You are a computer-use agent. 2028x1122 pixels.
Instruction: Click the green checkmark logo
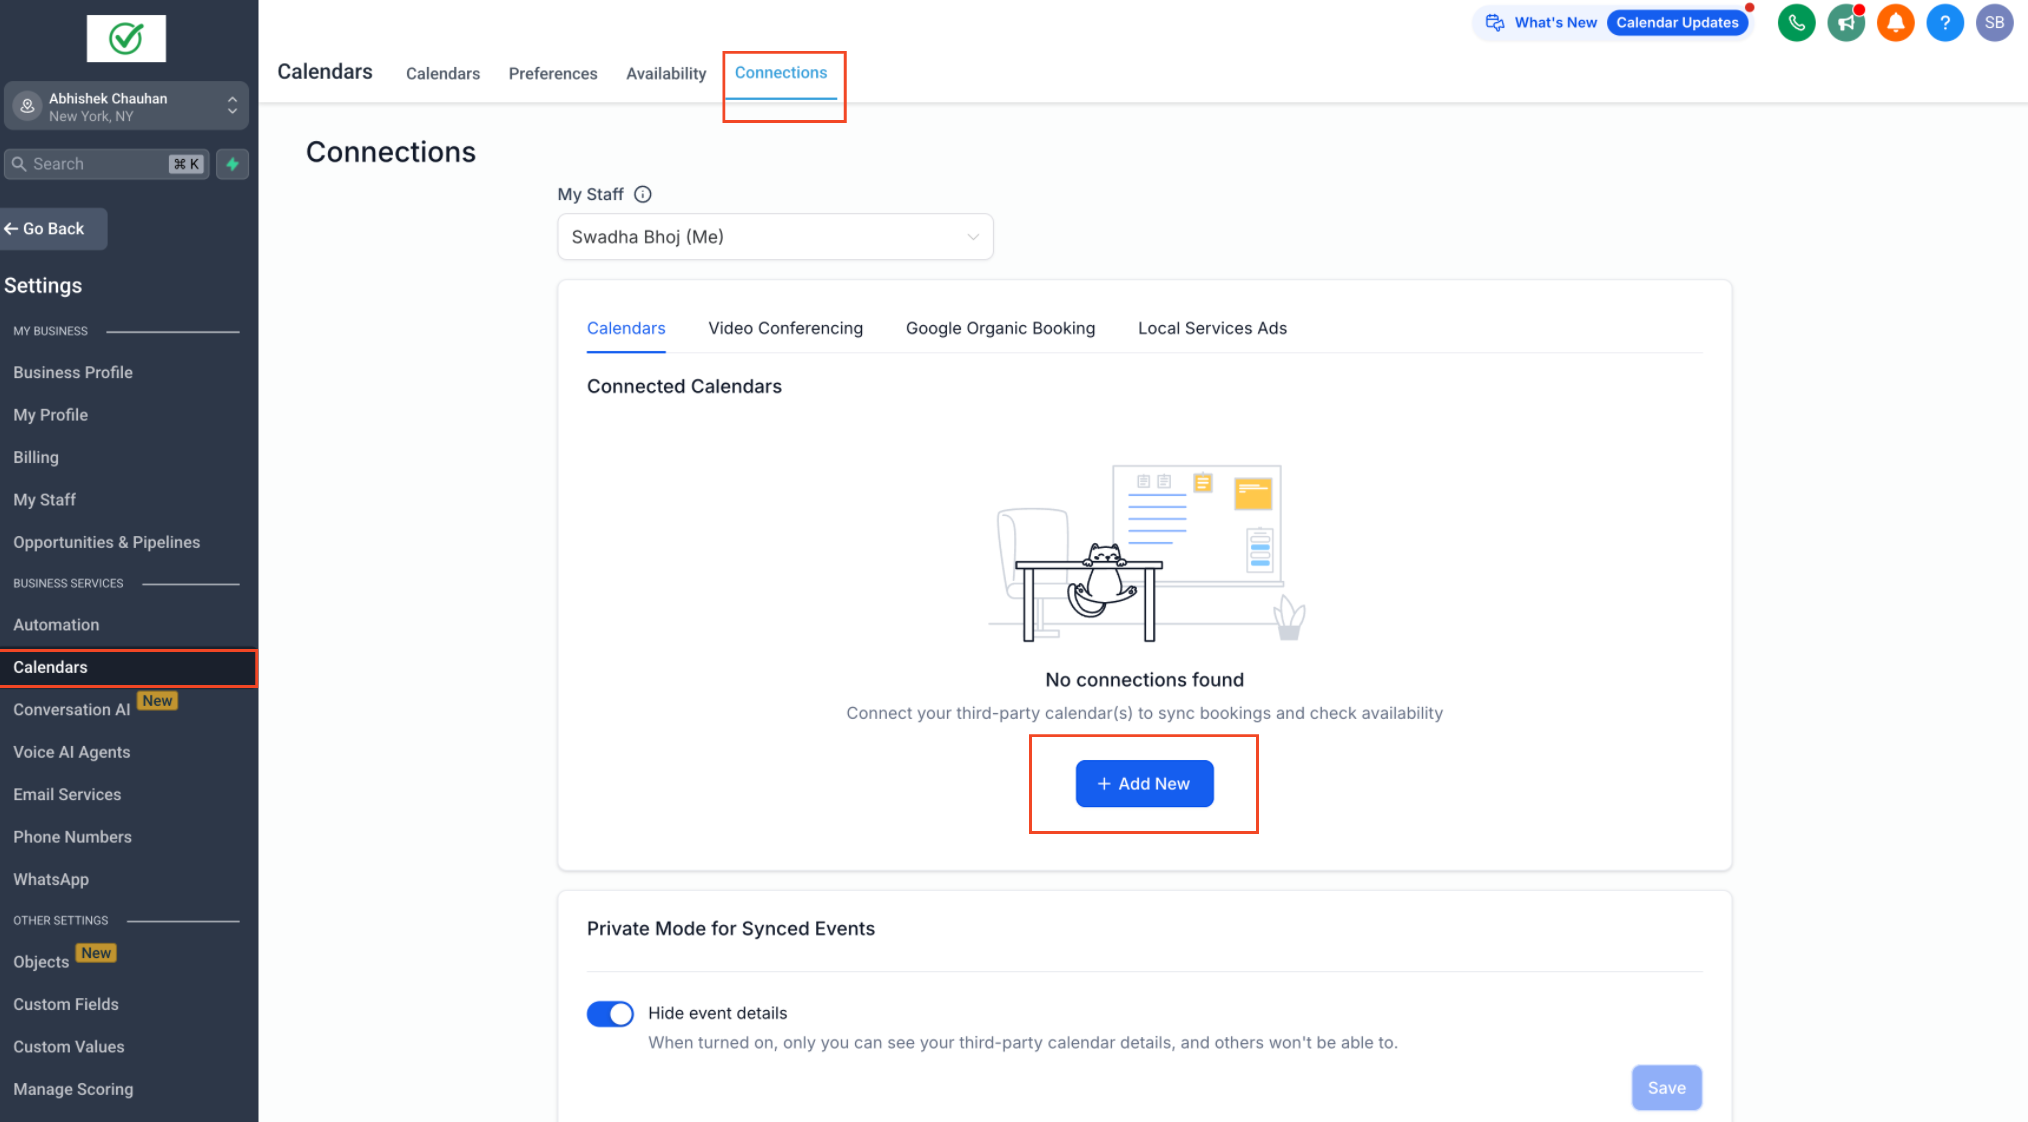(x=126, y=39)
